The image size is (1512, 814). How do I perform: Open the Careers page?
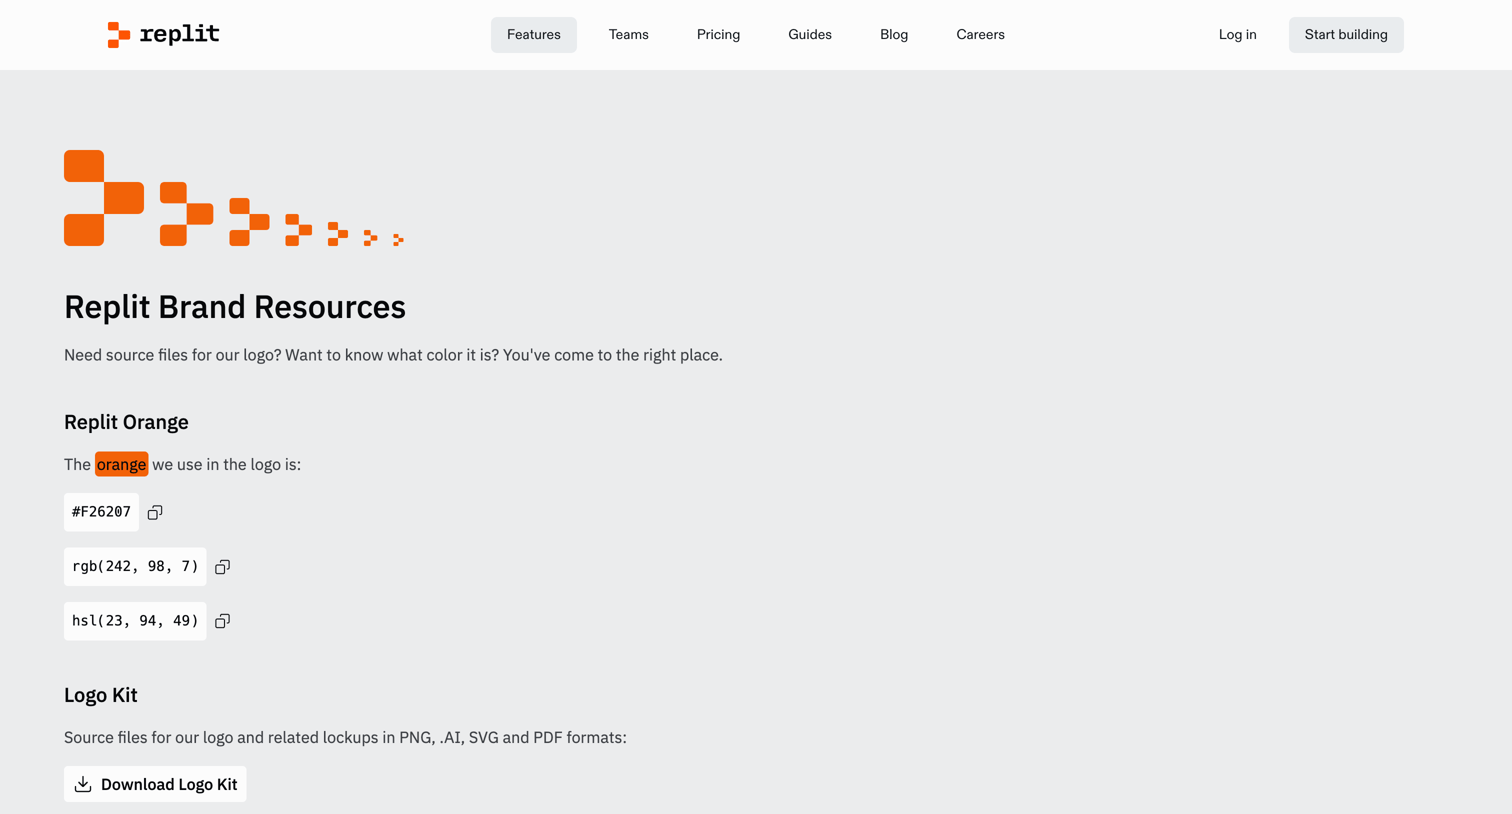980,35
